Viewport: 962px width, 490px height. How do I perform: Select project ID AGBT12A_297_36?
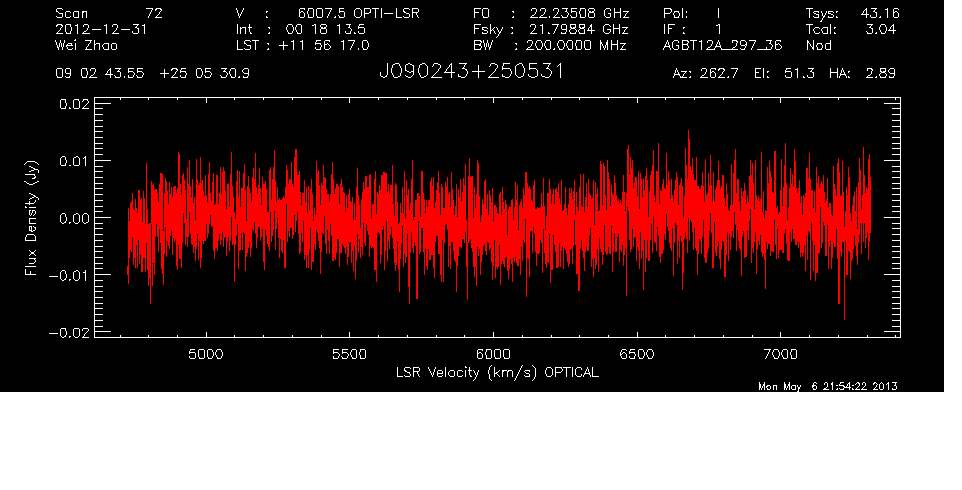[722, 45]
